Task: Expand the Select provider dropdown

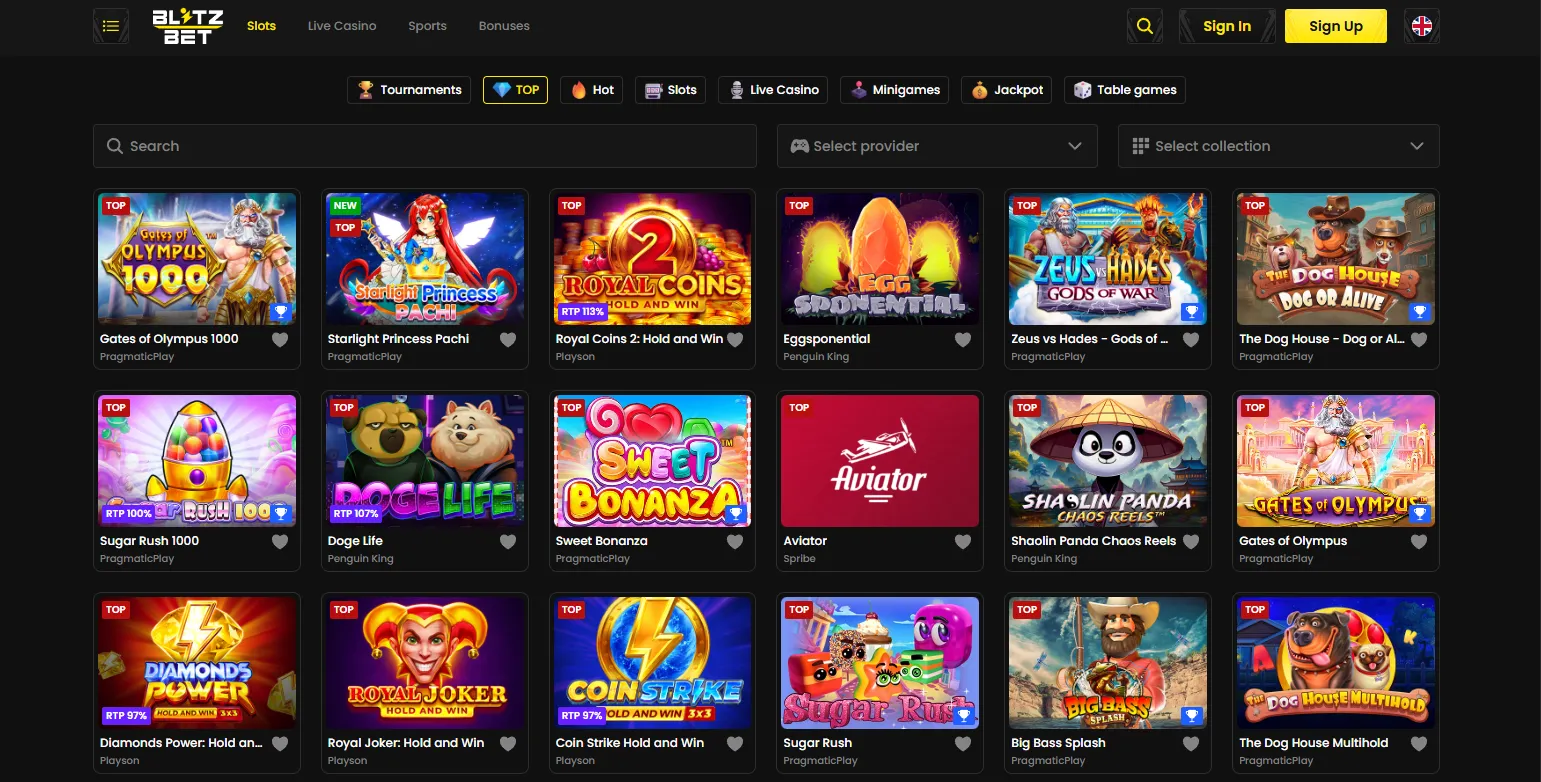Action: click(937, 146)
